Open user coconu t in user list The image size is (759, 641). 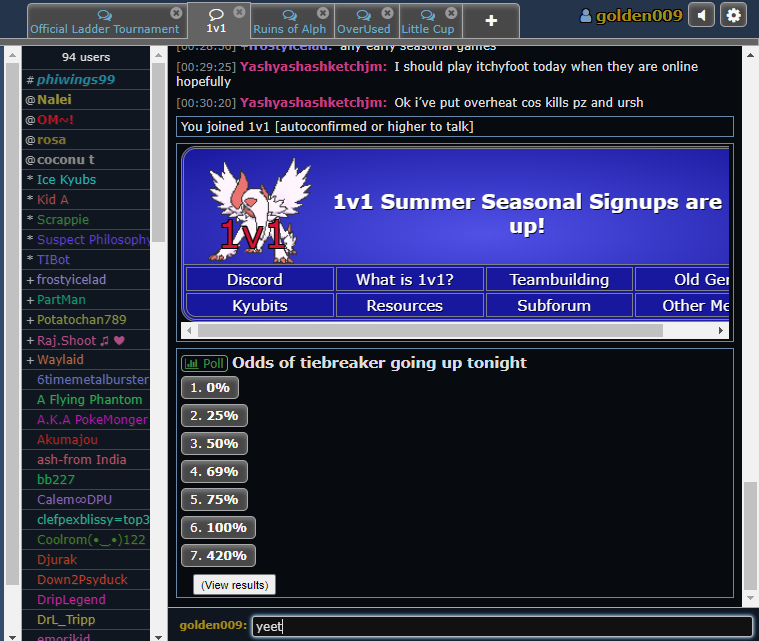coord(86,159)
